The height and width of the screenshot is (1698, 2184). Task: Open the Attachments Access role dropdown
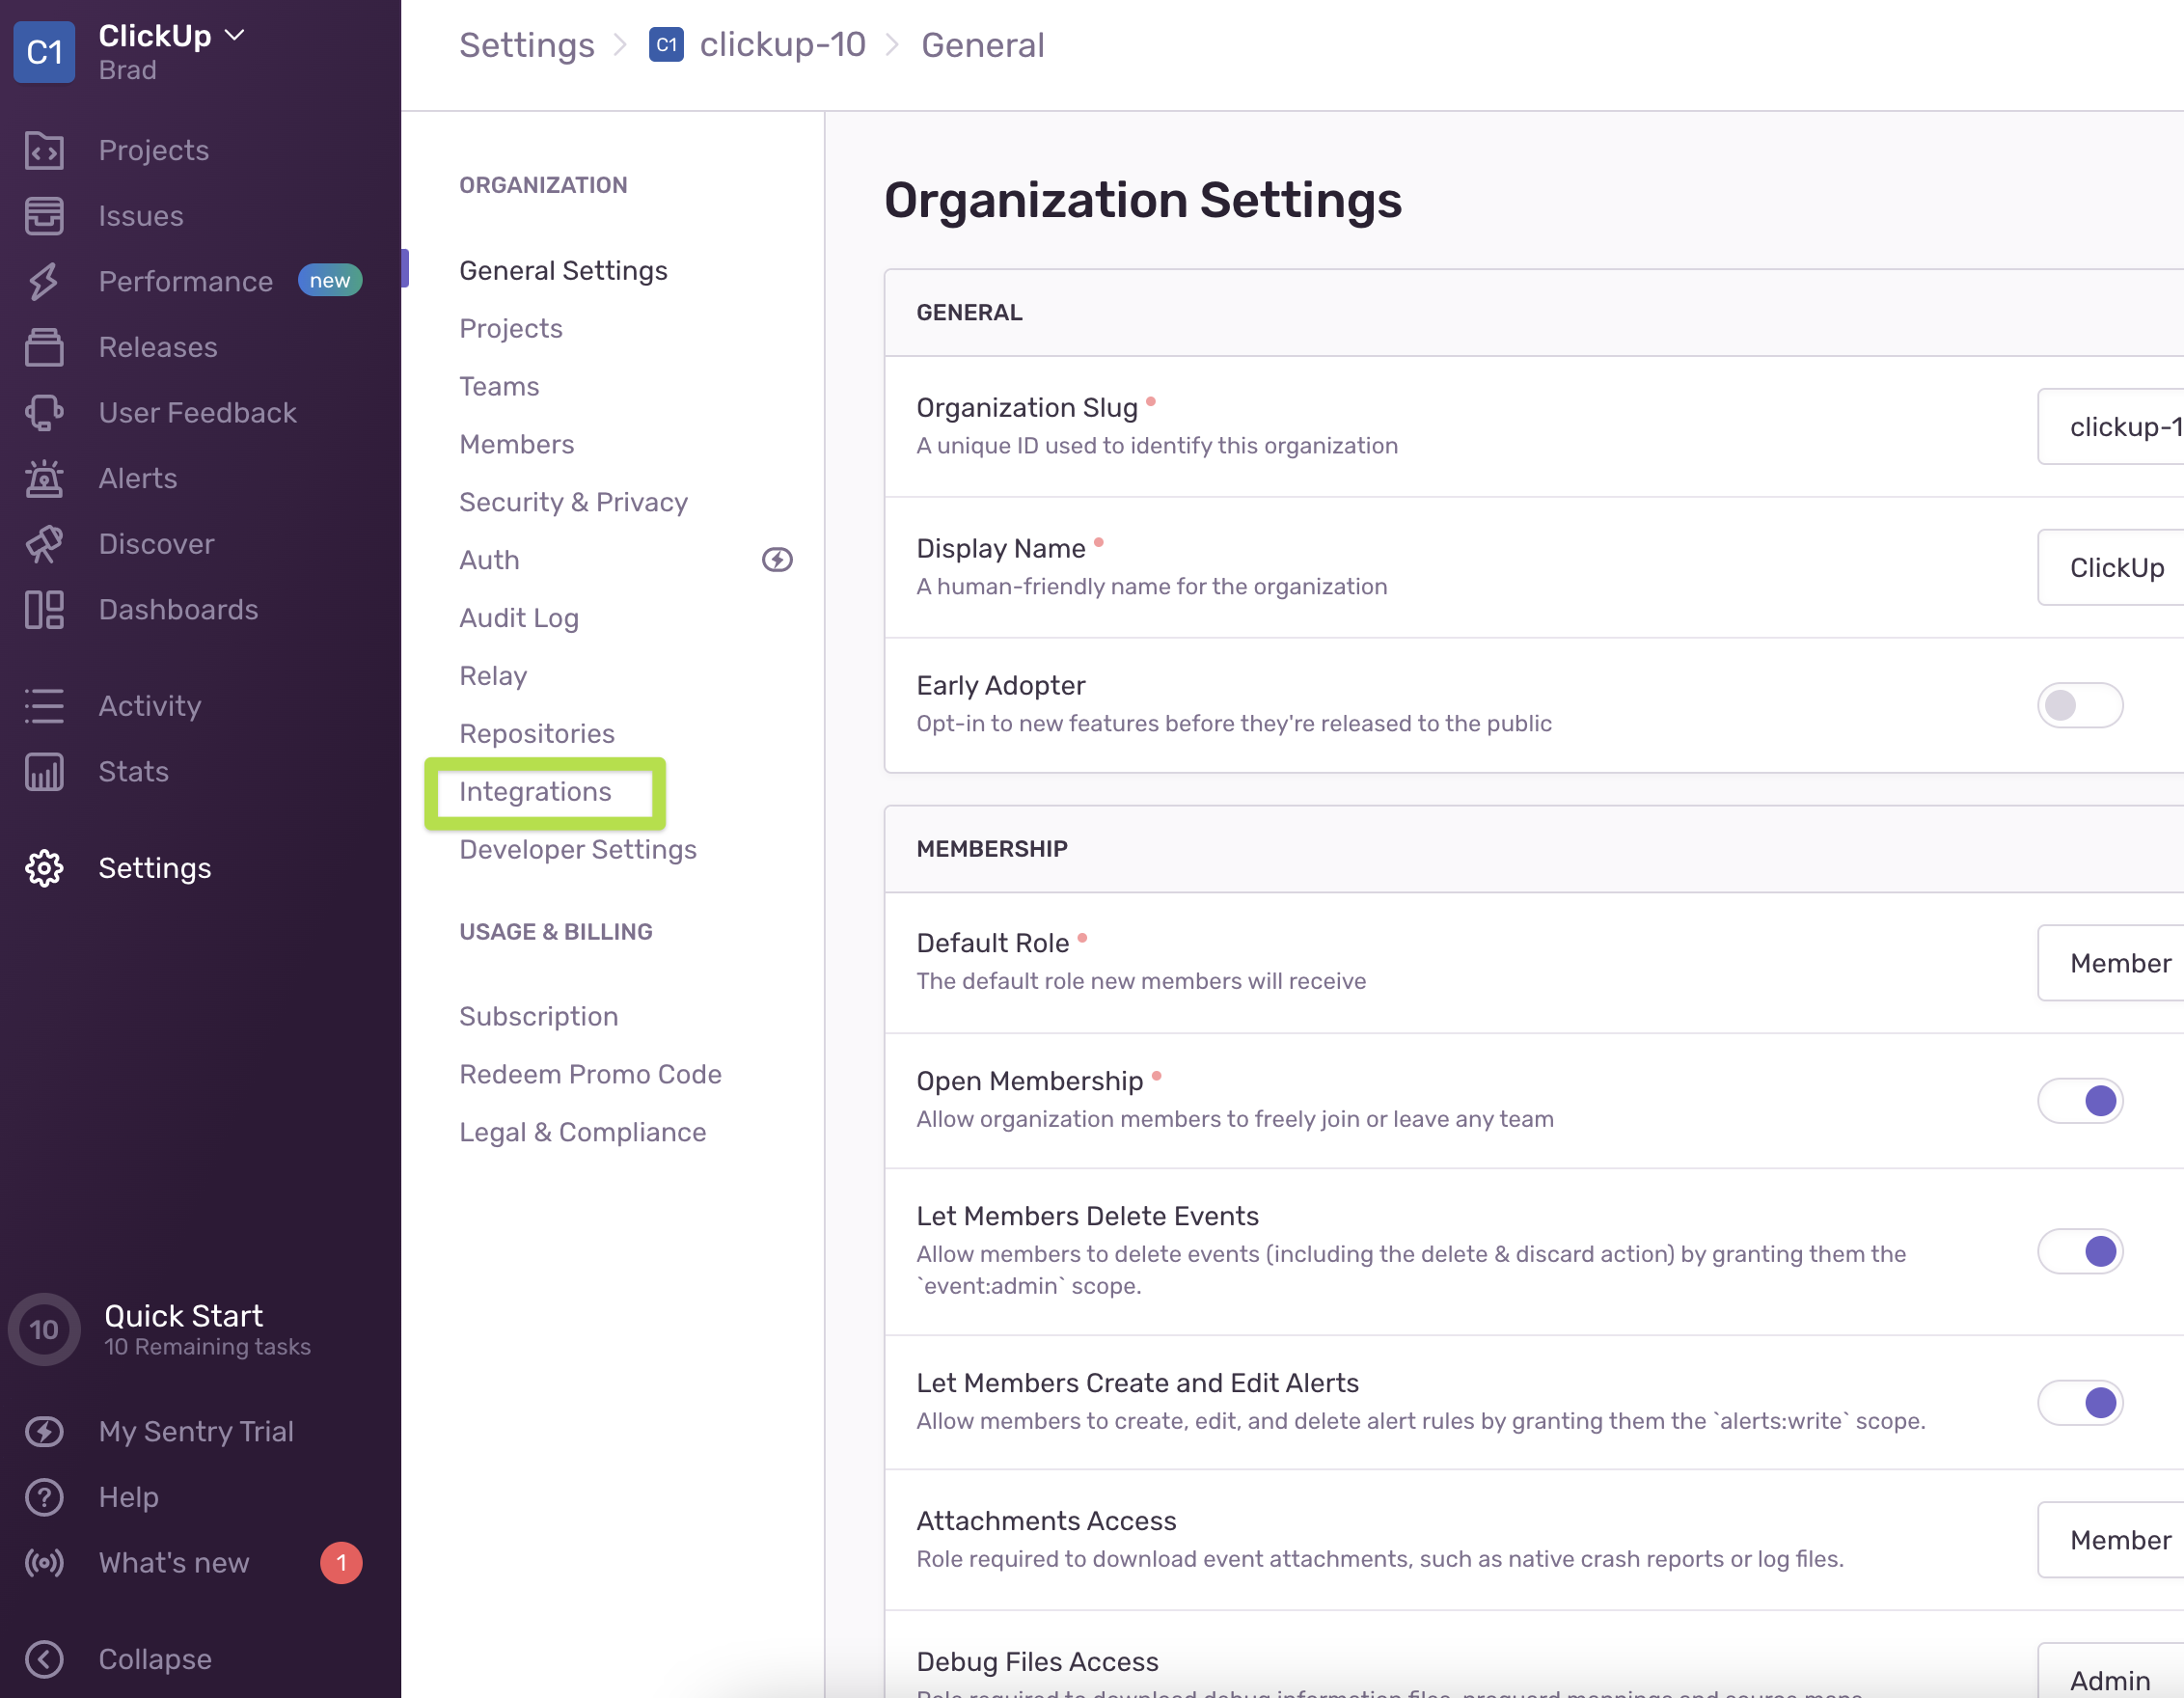(x=2110, y=1539)
